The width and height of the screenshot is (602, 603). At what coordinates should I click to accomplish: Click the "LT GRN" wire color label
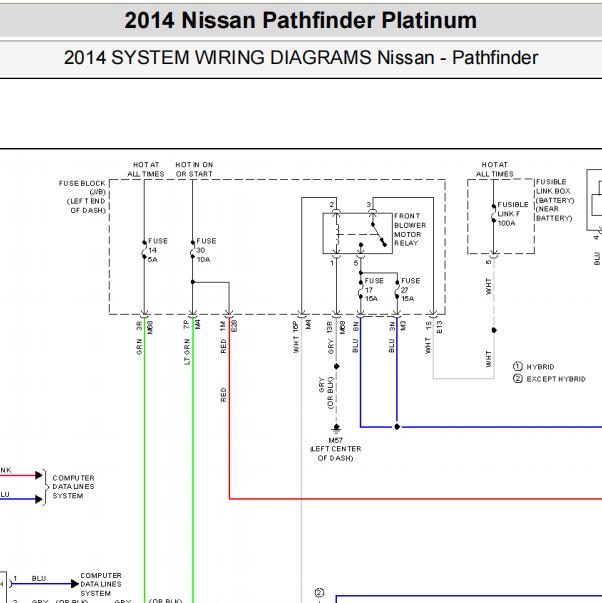coord(187,351)
